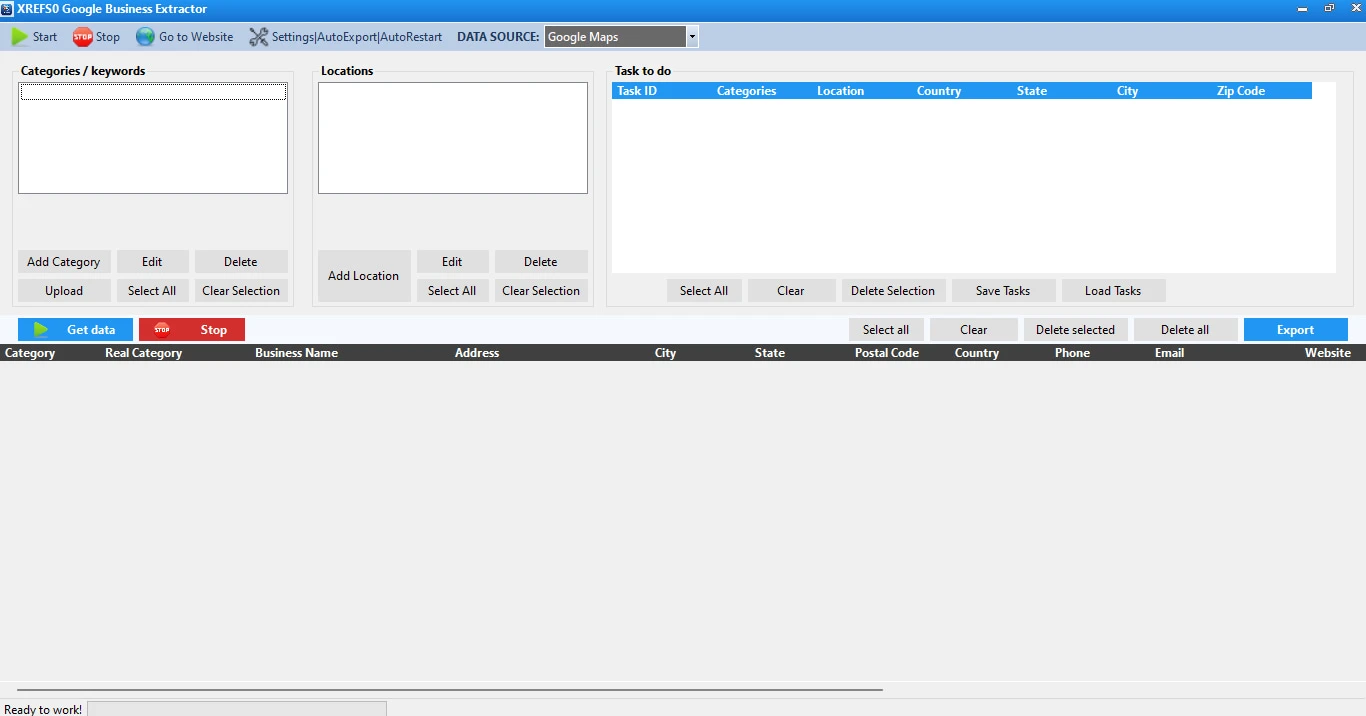Click Select All under Locations list
This screenshot has height=716, width=1366.
point(452,291)
